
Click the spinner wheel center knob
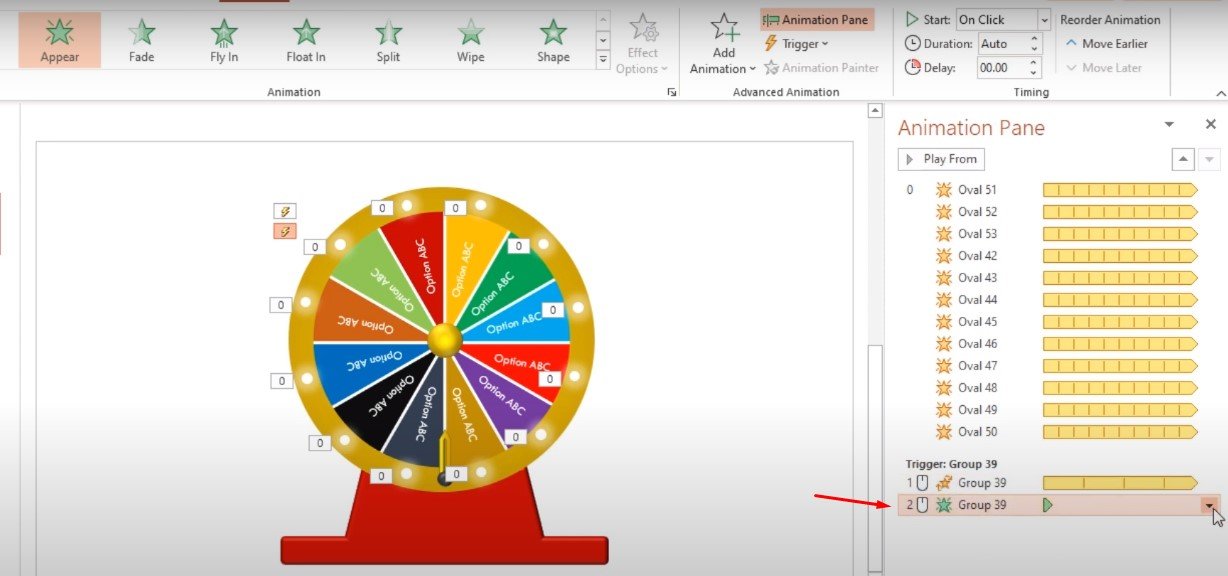443,340
